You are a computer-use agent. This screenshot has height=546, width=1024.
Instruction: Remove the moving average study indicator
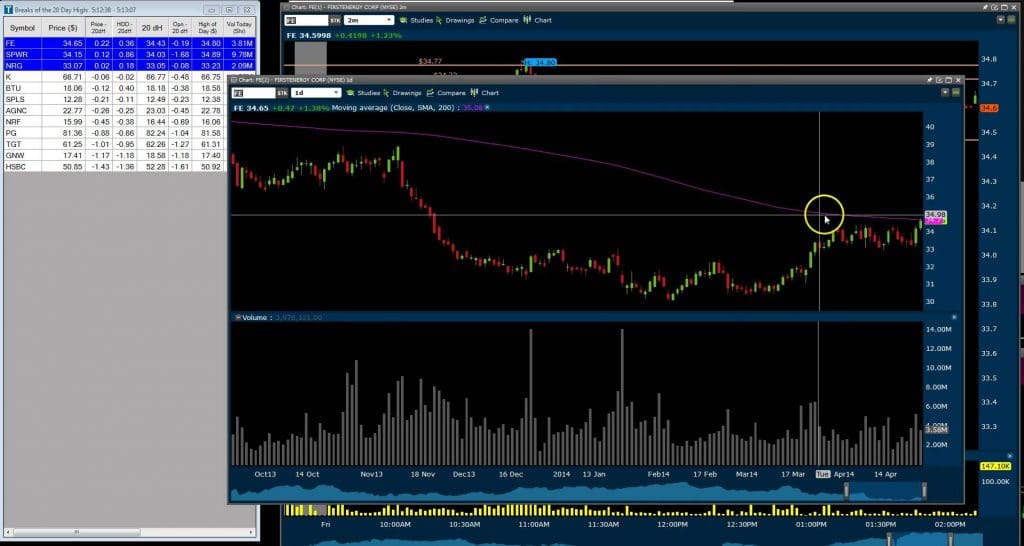click(x=487, y=107)
